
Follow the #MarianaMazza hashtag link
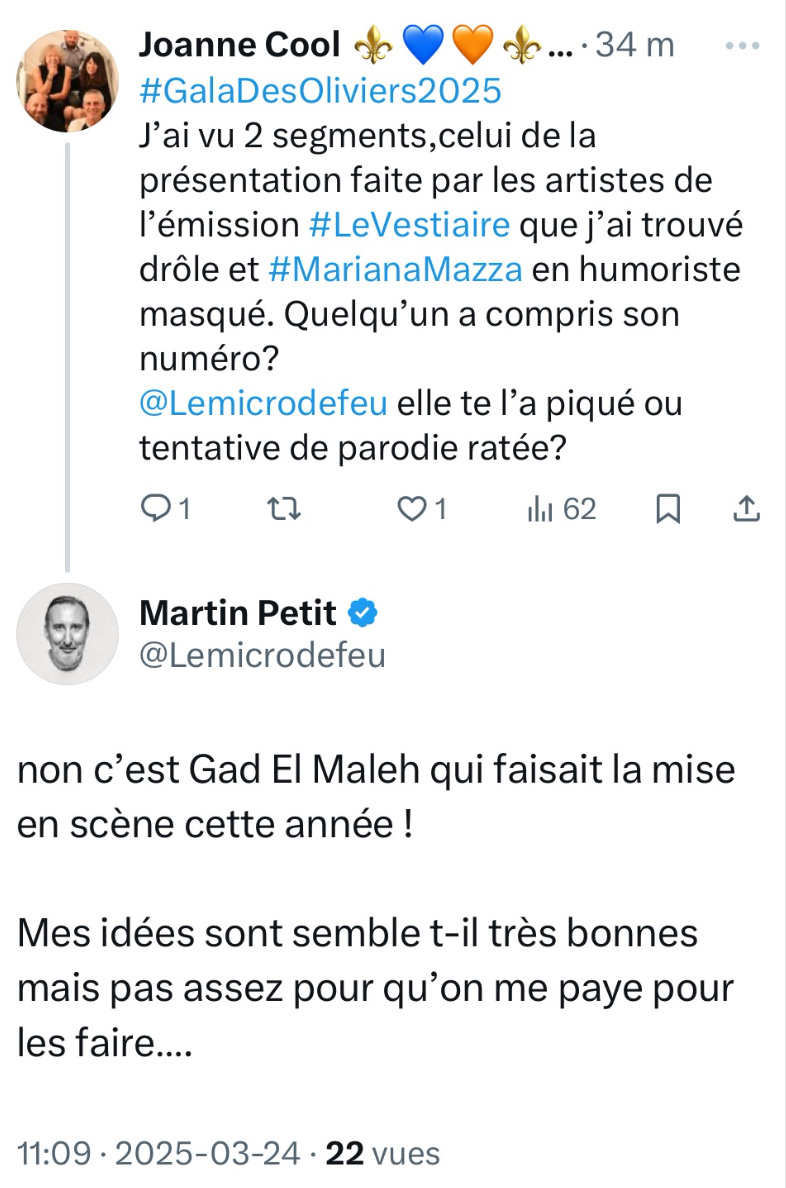tap(396, 269)
